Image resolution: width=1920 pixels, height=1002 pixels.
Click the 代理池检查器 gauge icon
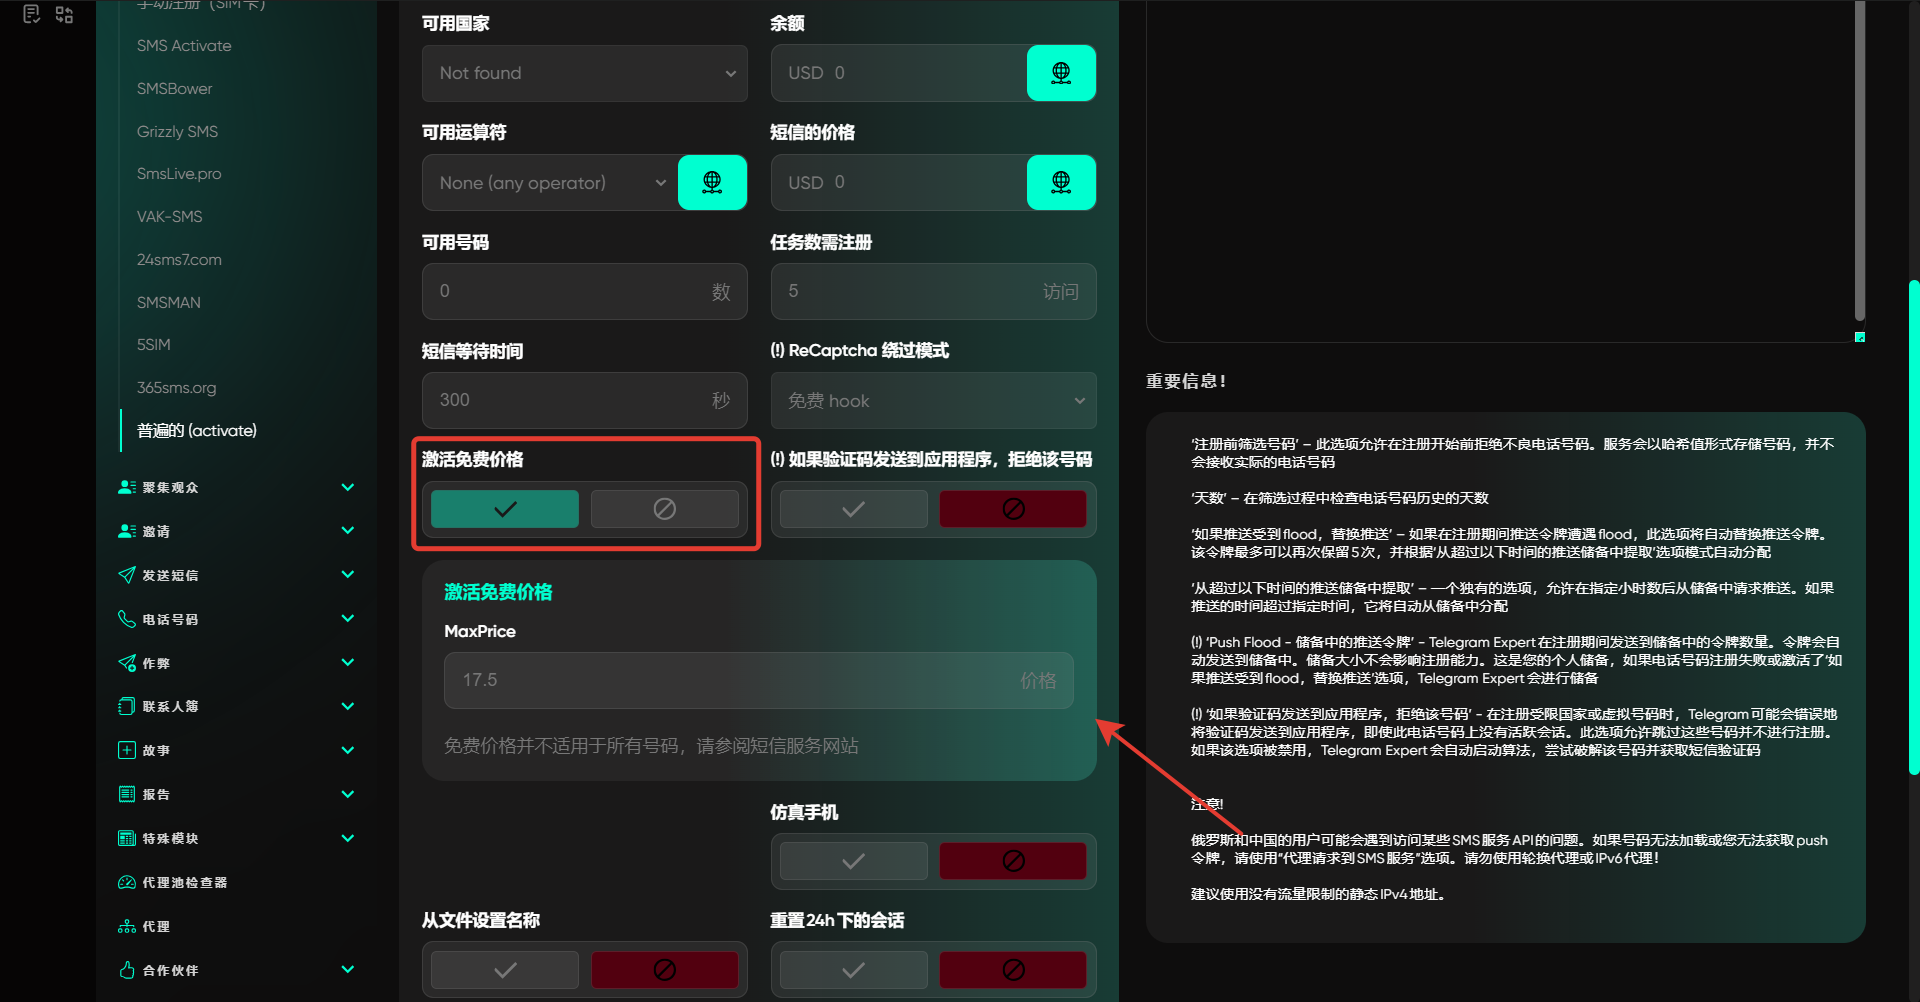(x=127, y=882)
